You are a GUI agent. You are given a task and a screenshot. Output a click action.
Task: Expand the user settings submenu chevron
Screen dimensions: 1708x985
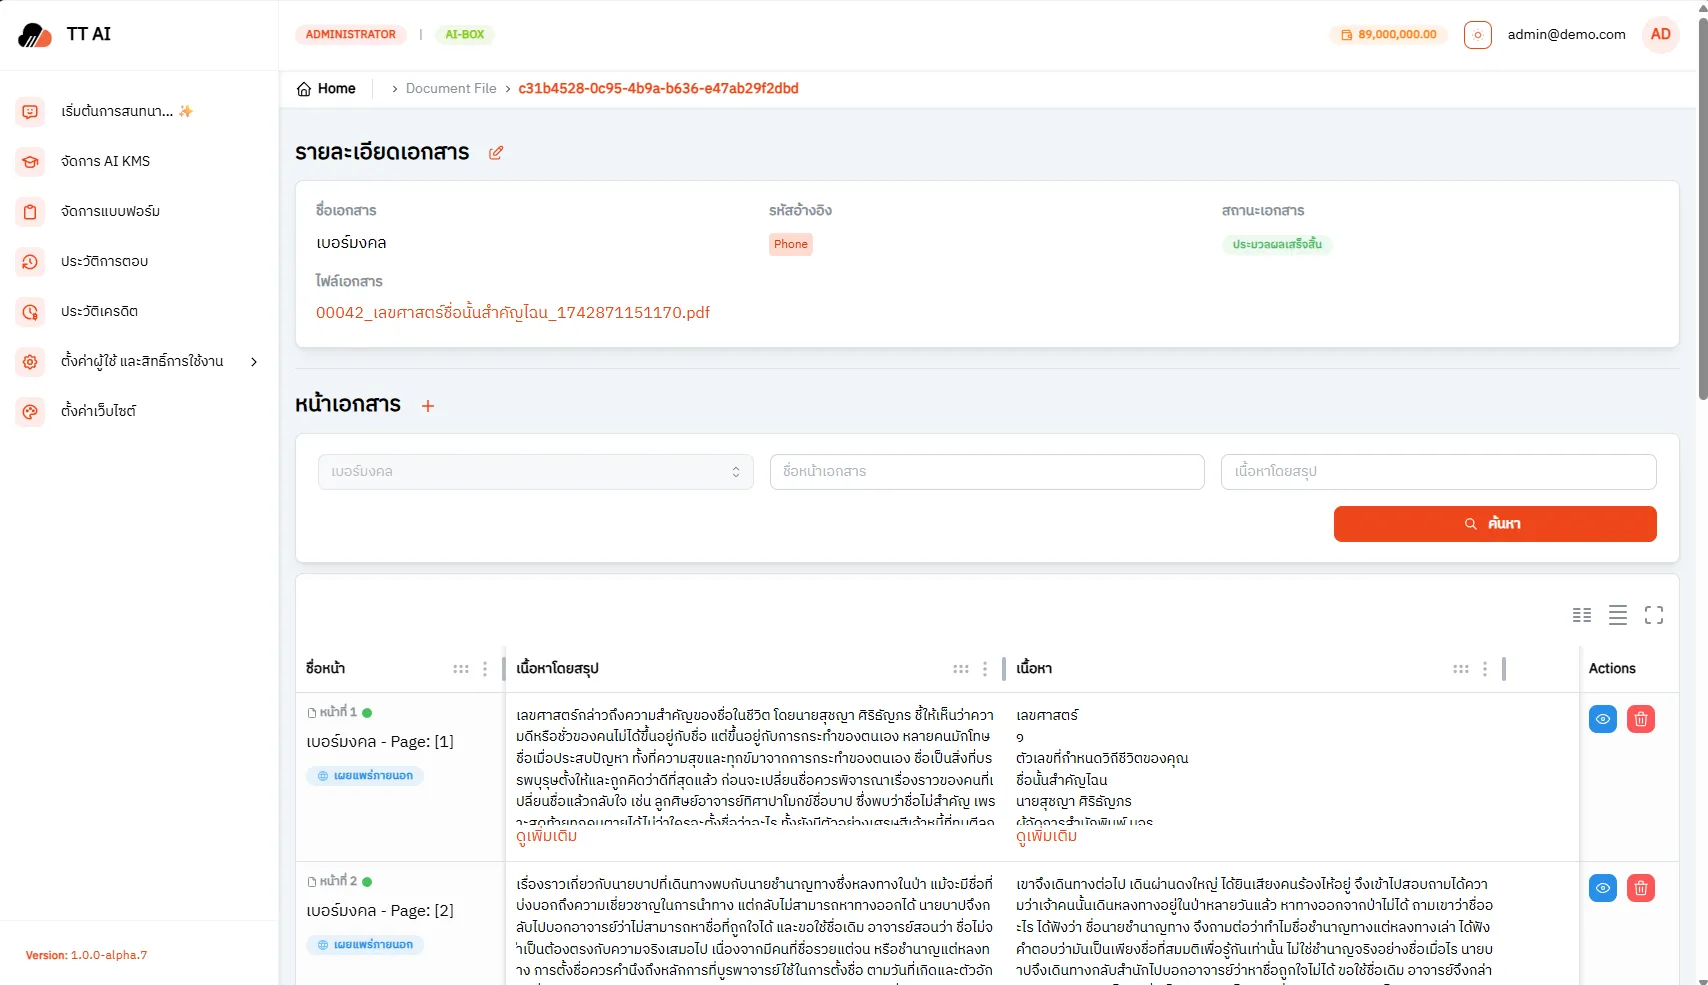254,362
